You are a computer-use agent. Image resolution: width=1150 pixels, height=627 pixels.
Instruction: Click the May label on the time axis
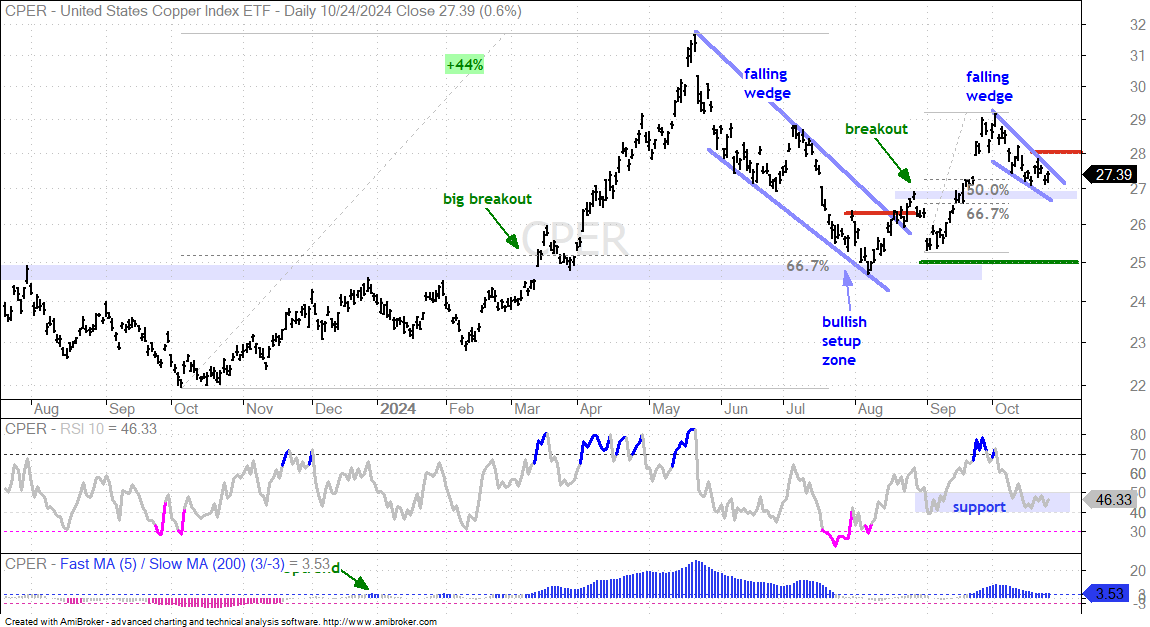pyautogui.click(x=666, y=409)
